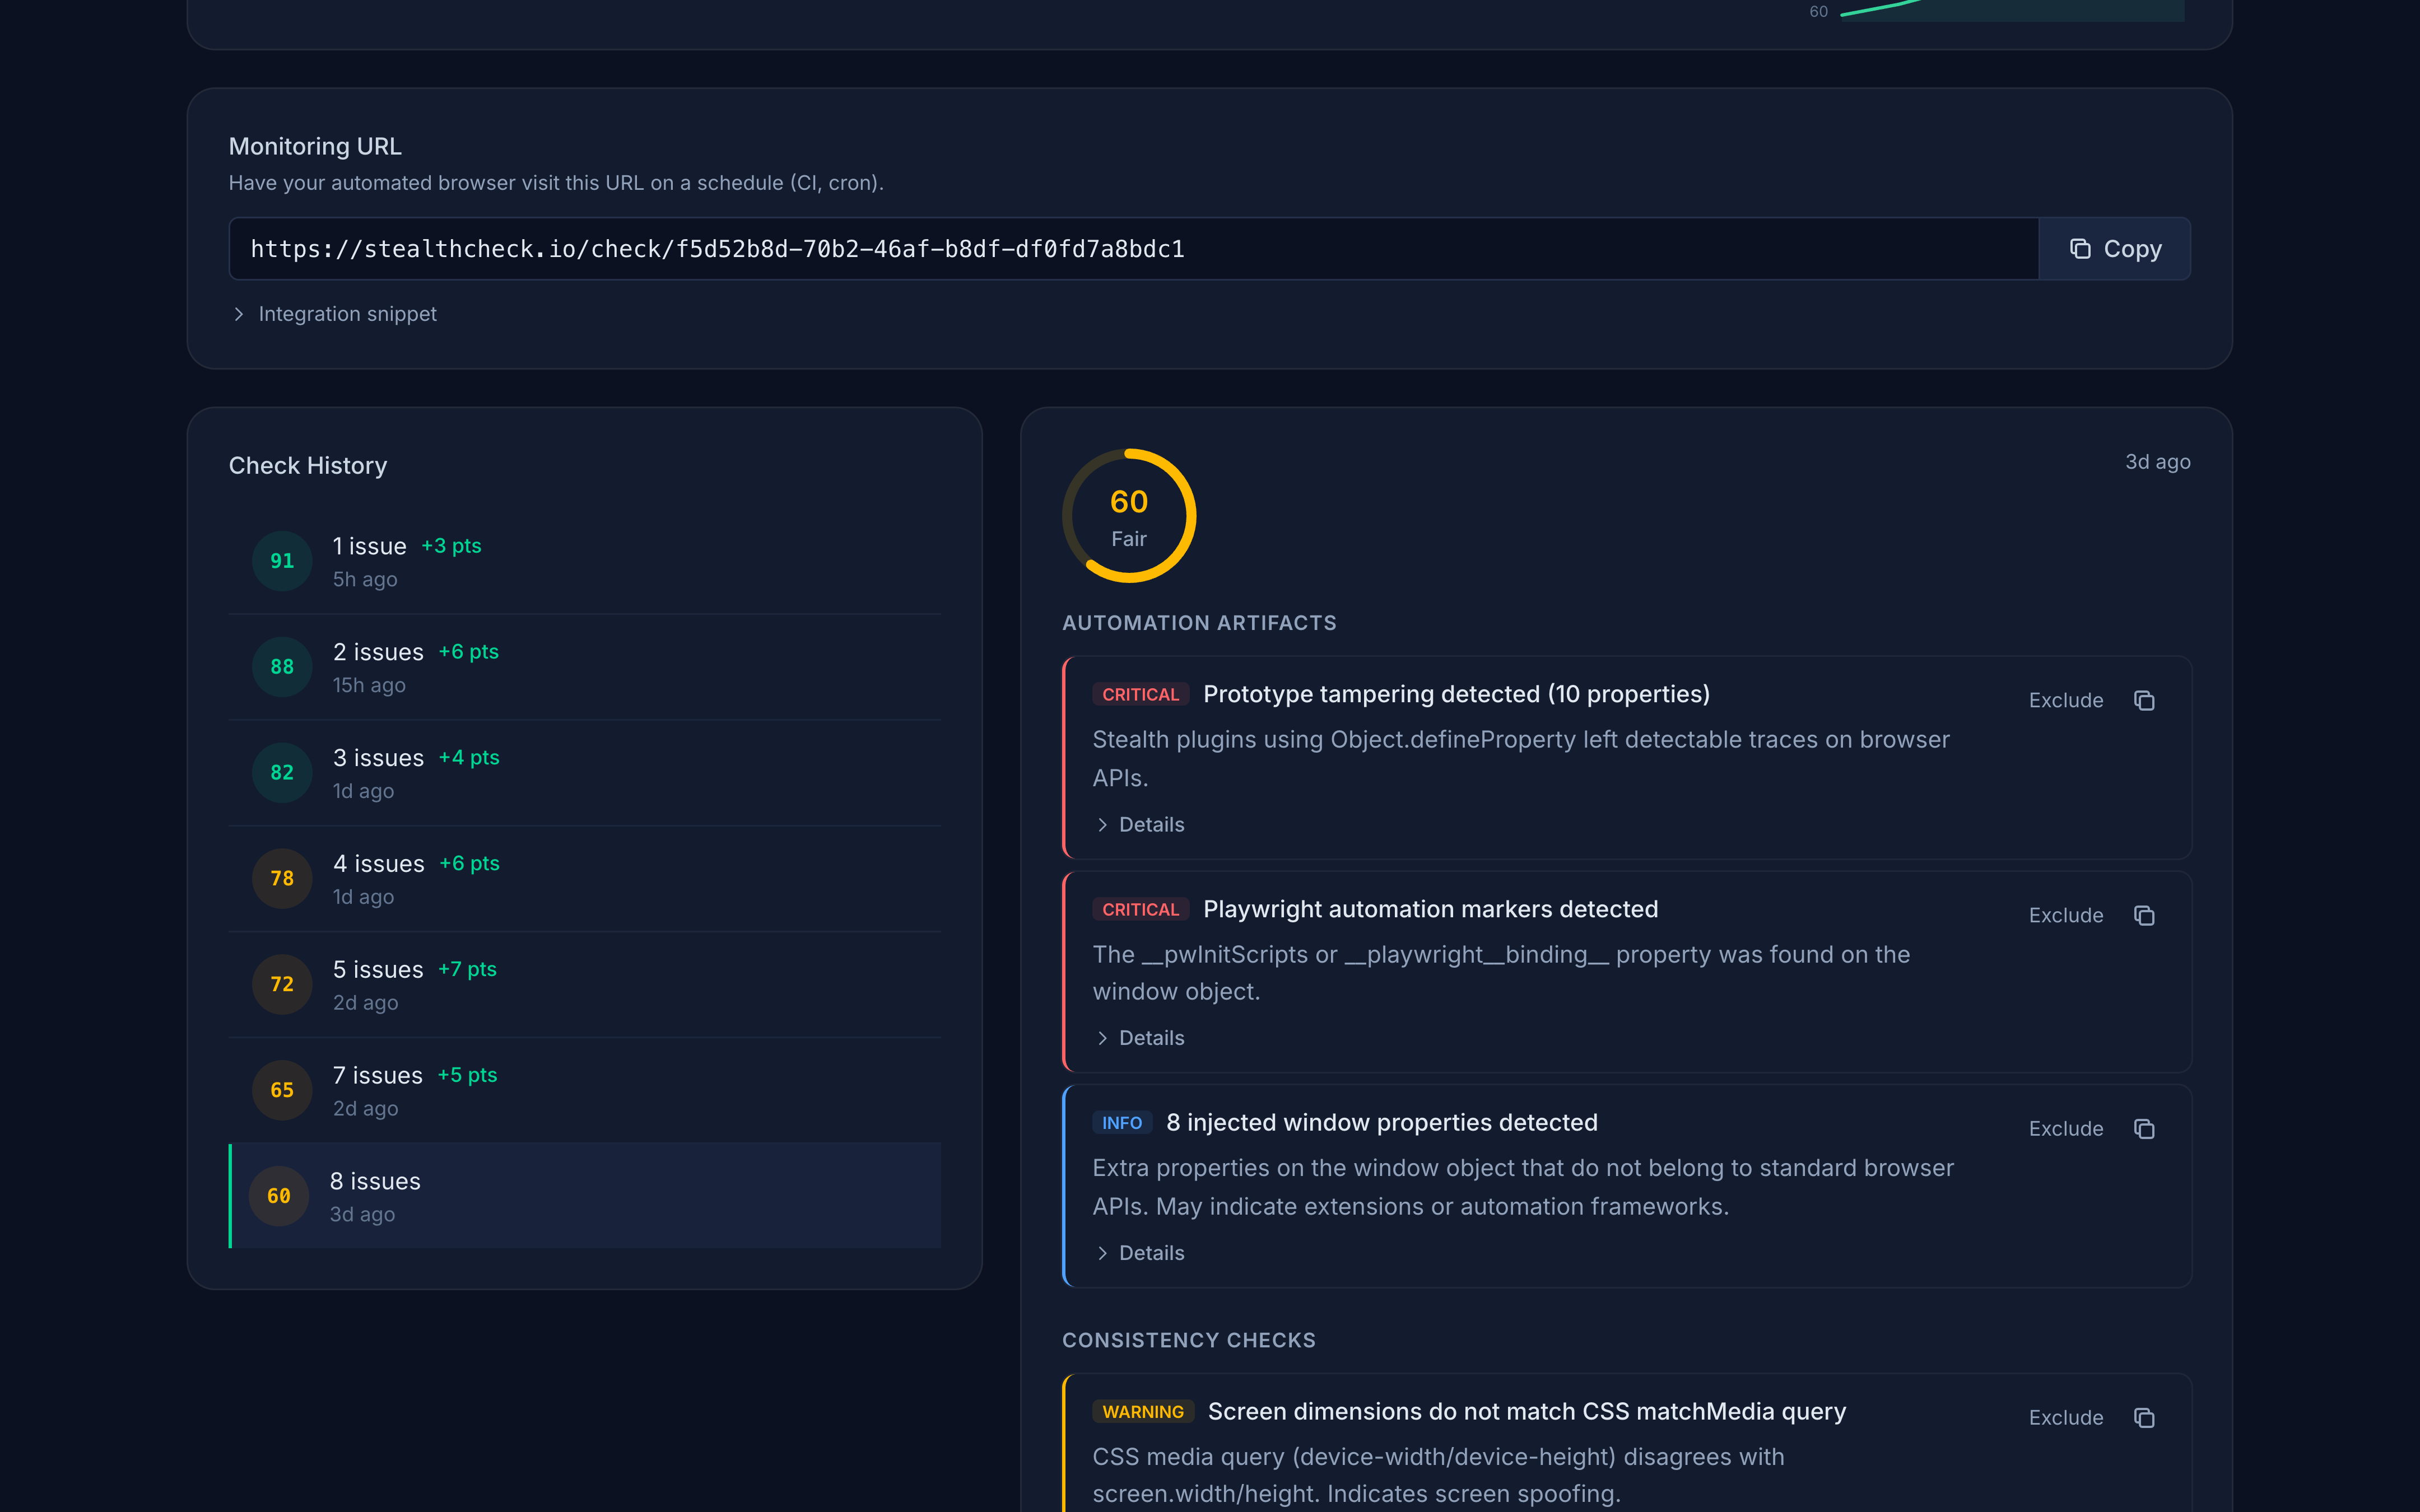
Task: Copy the monitoring URL with Copy button
Action: click(x=2114, y=249)
